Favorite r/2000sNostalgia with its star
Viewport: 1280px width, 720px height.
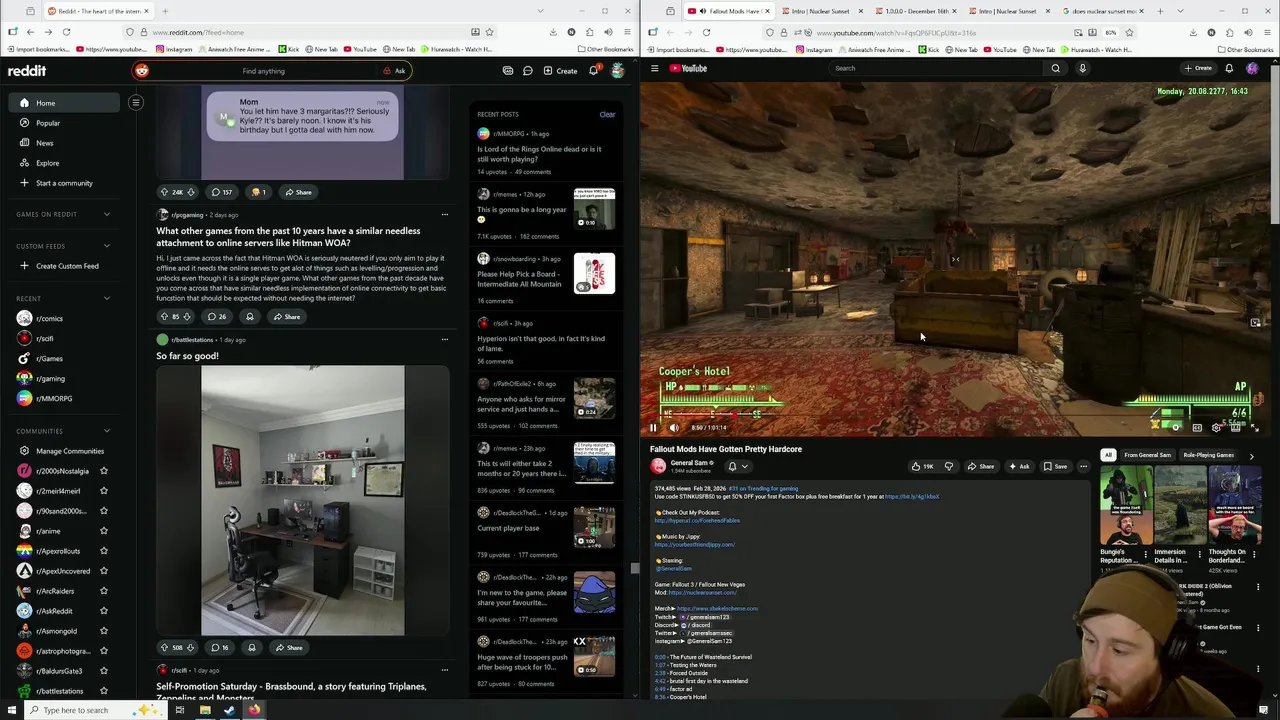104,471
